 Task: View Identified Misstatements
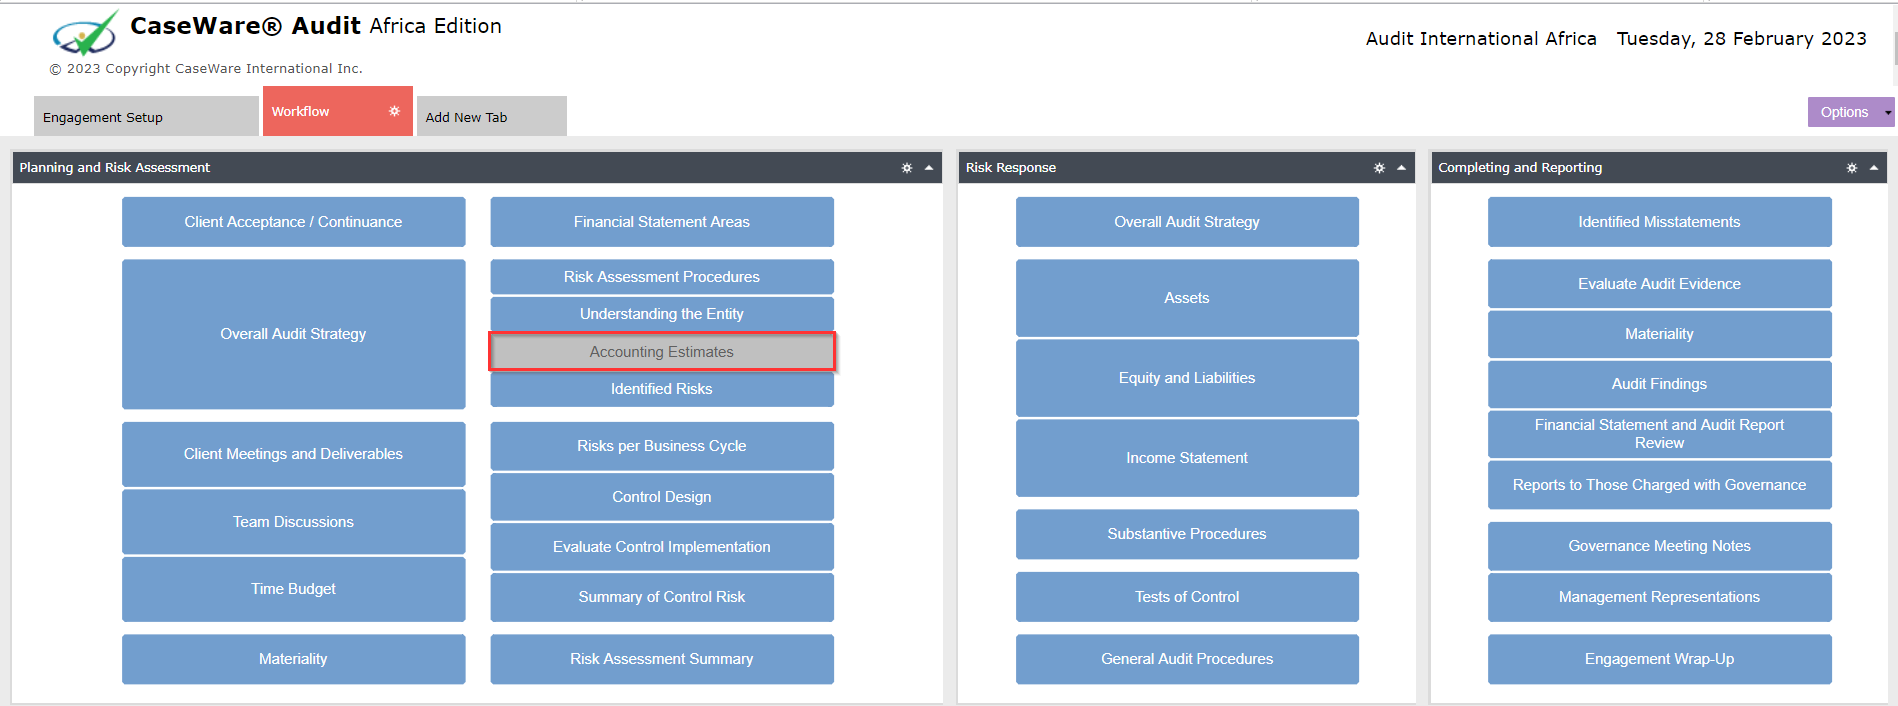tap(1660, 222)
